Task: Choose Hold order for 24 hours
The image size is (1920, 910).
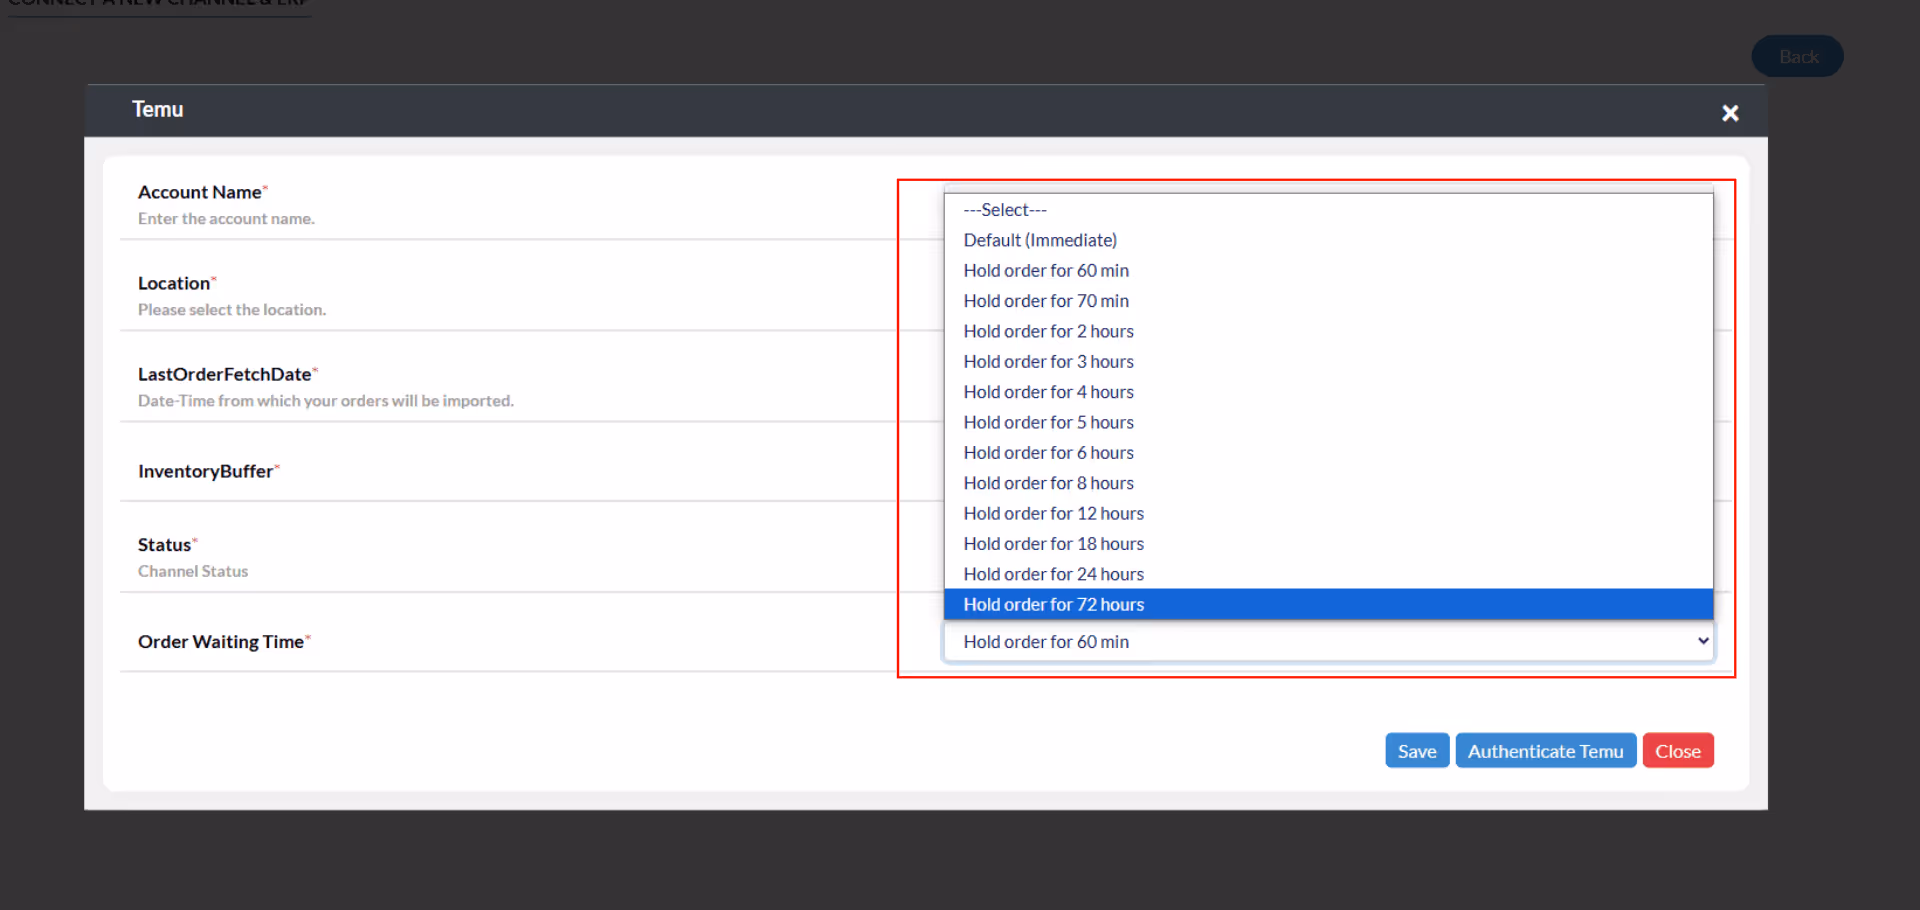Action: (x=1328, y=574)
